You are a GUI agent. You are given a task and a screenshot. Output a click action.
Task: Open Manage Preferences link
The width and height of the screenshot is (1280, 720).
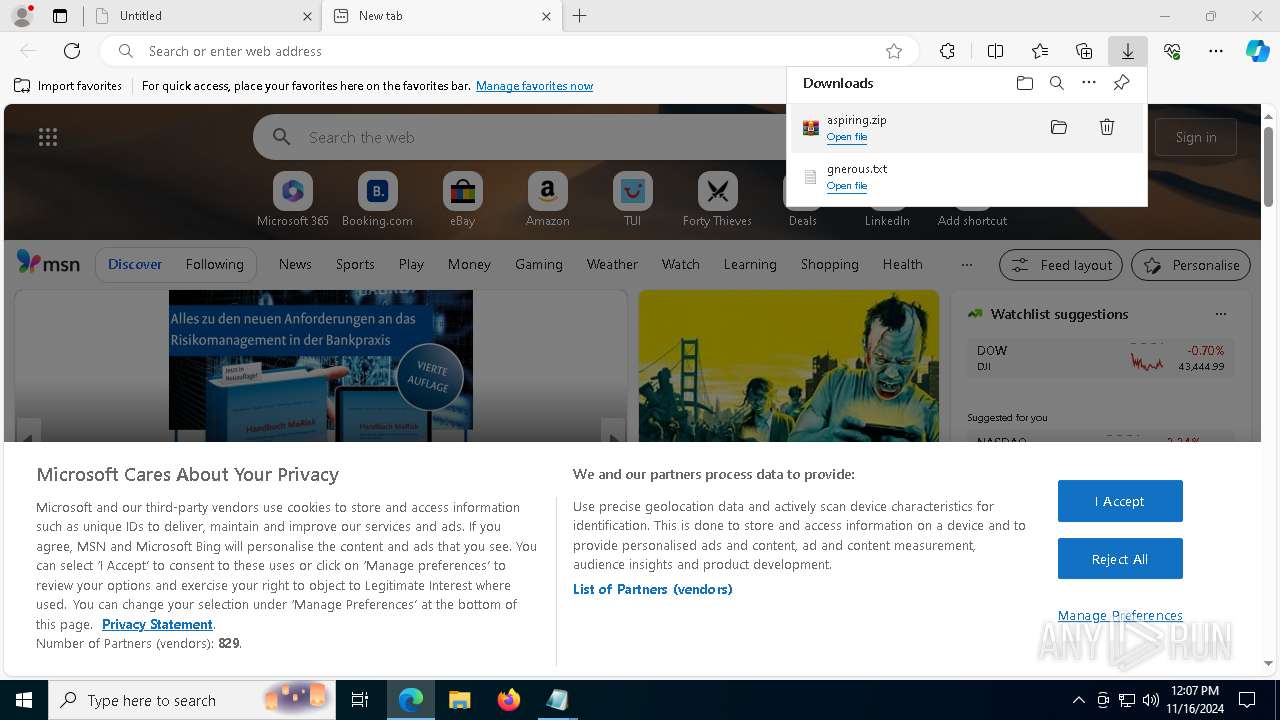coord(1120,615)
